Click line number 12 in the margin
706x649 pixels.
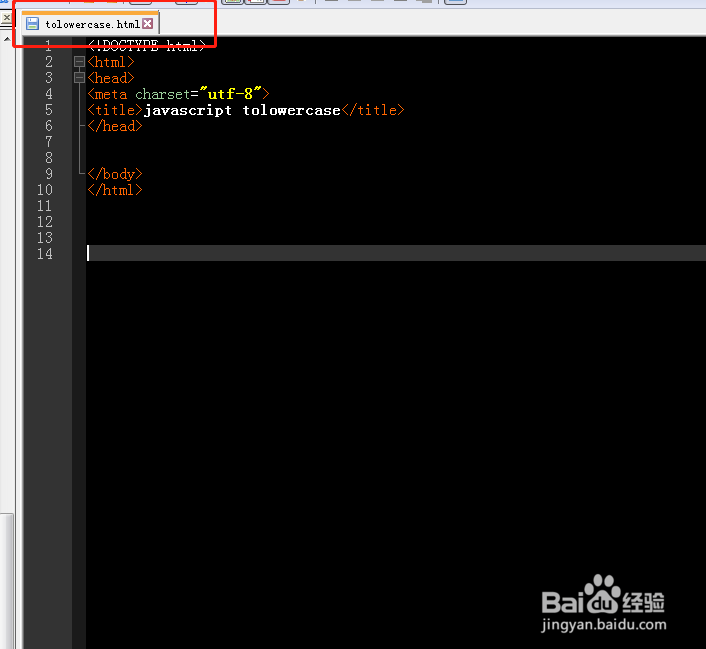tap(45, 222)
